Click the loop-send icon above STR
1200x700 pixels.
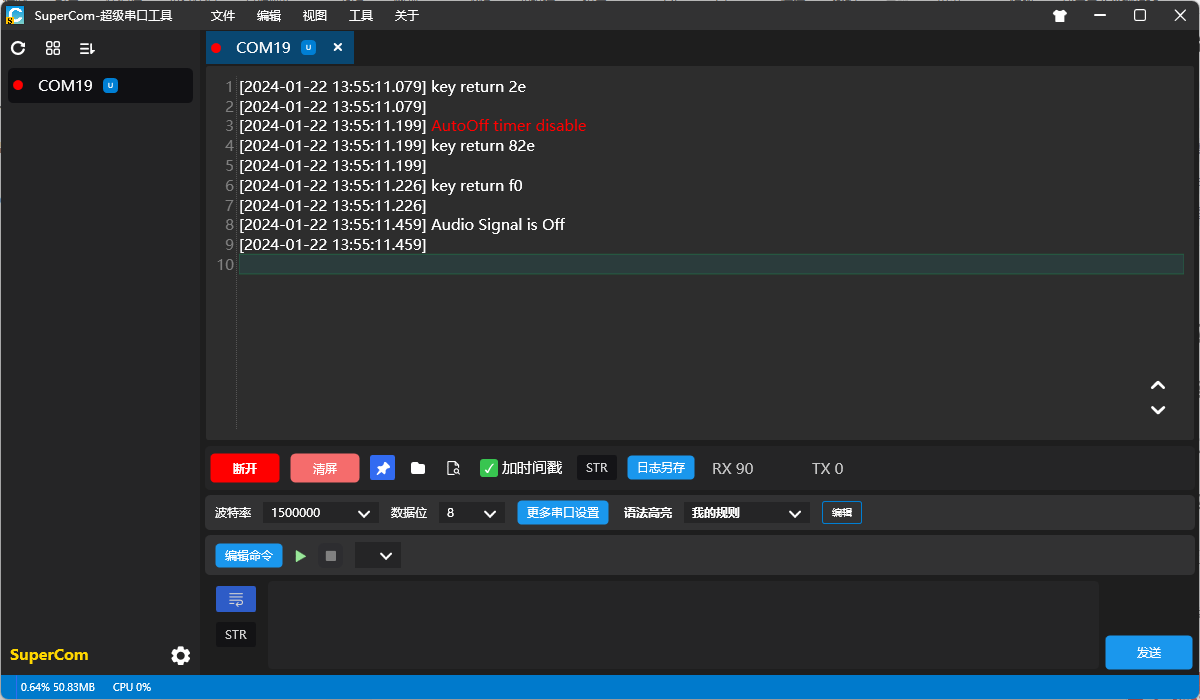click(235, 598)
